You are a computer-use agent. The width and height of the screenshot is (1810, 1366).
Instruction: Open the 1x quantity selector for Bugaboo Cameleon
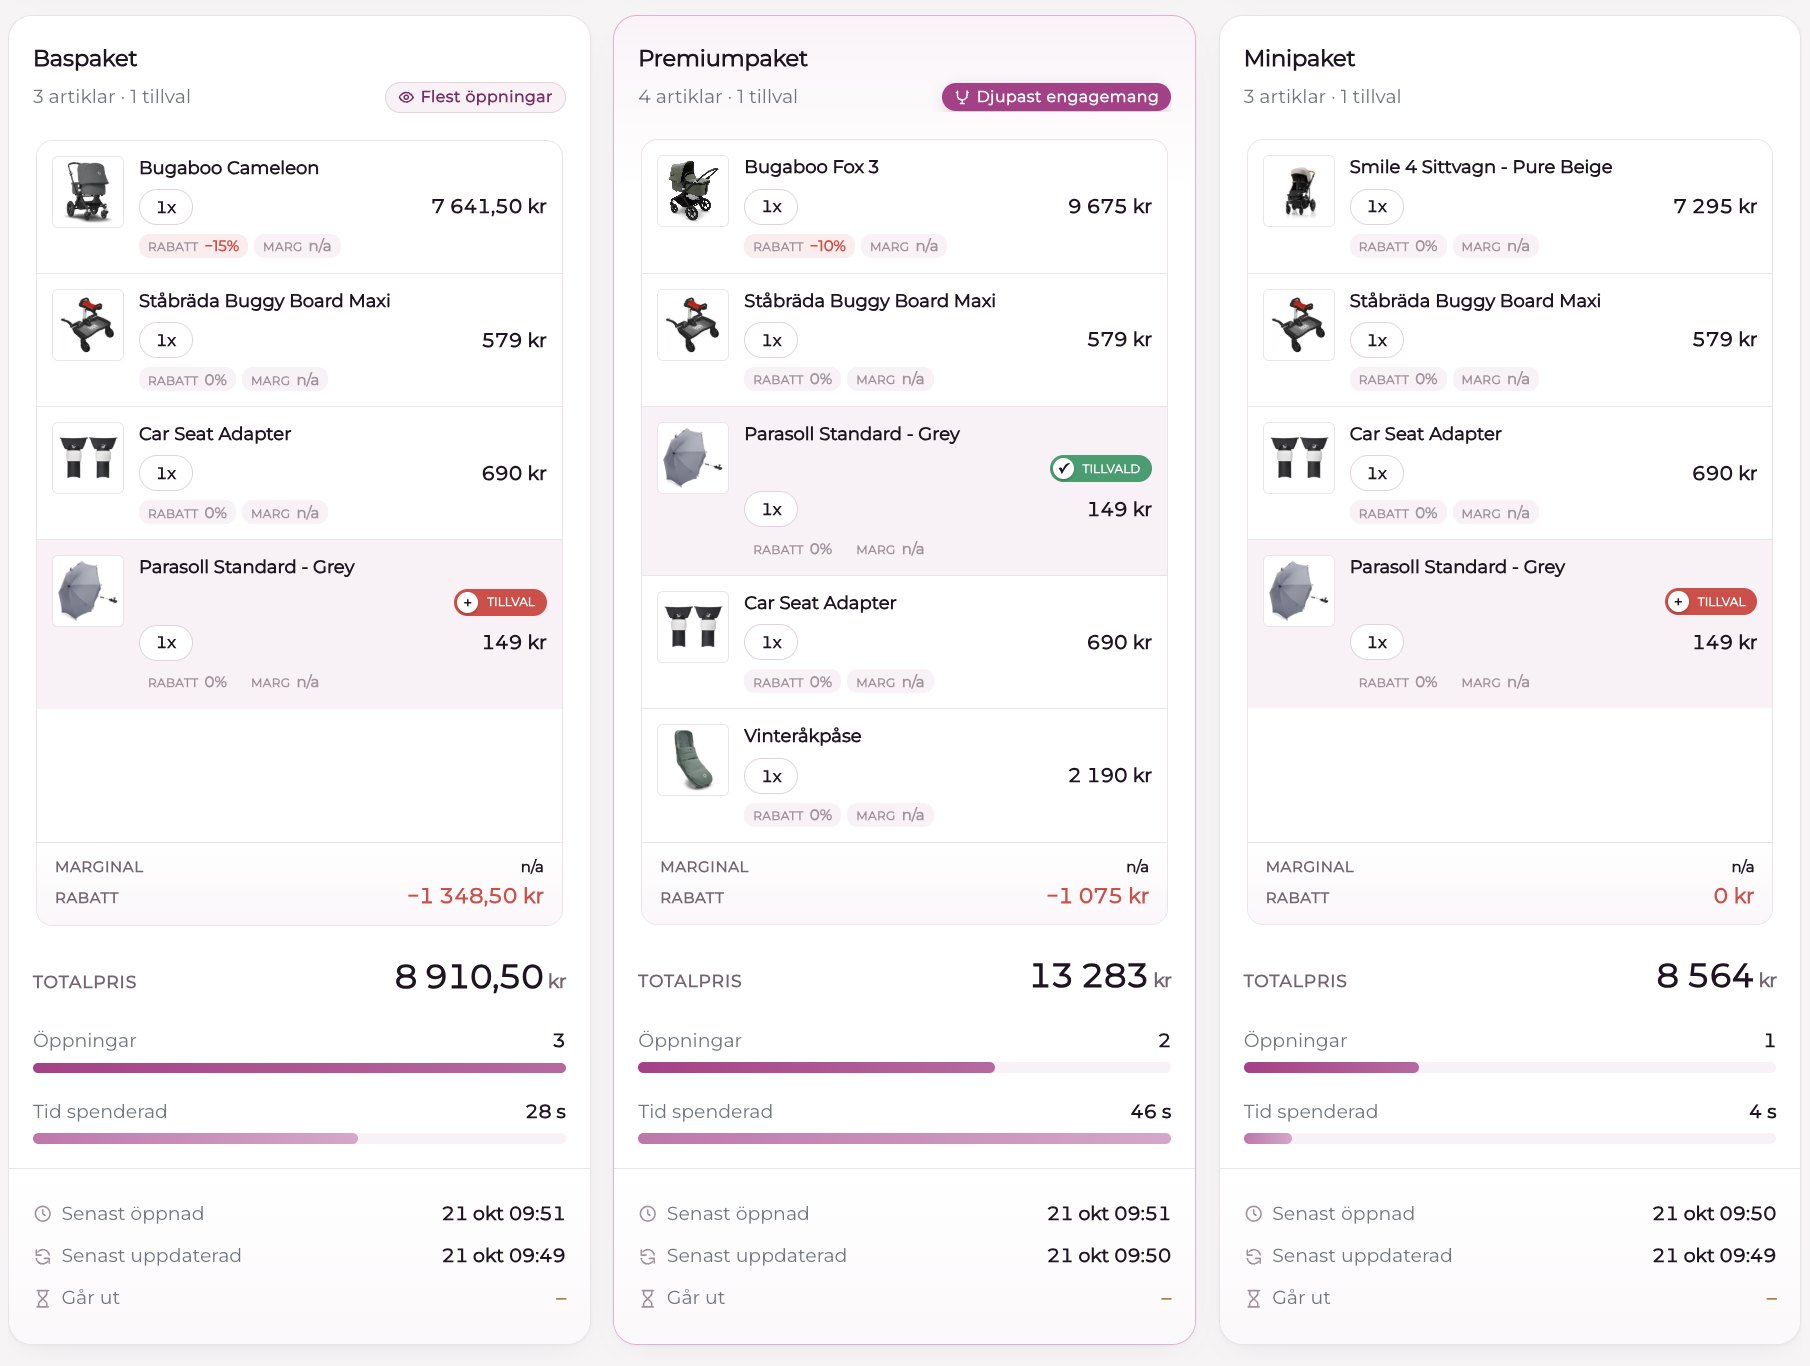[166, 207]
